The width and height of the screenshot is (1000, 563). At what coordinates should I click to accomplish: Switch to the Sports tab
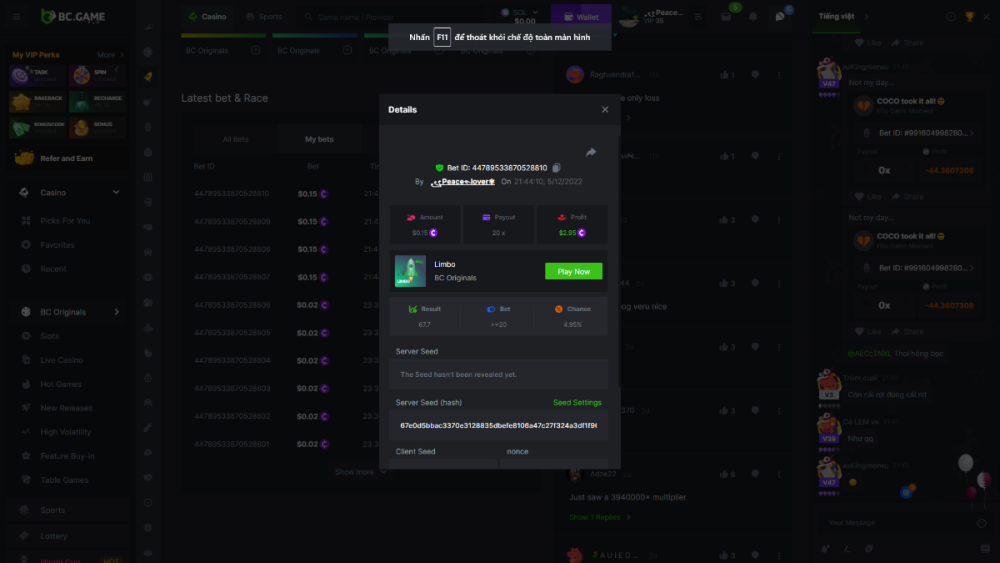[264, 17]
